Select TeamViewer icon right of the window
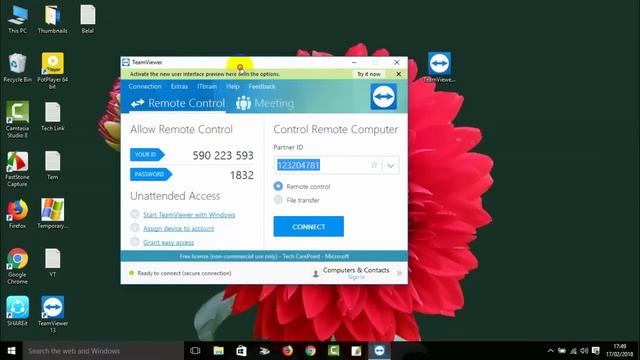The image size is (640, 360). coord(439,67)
